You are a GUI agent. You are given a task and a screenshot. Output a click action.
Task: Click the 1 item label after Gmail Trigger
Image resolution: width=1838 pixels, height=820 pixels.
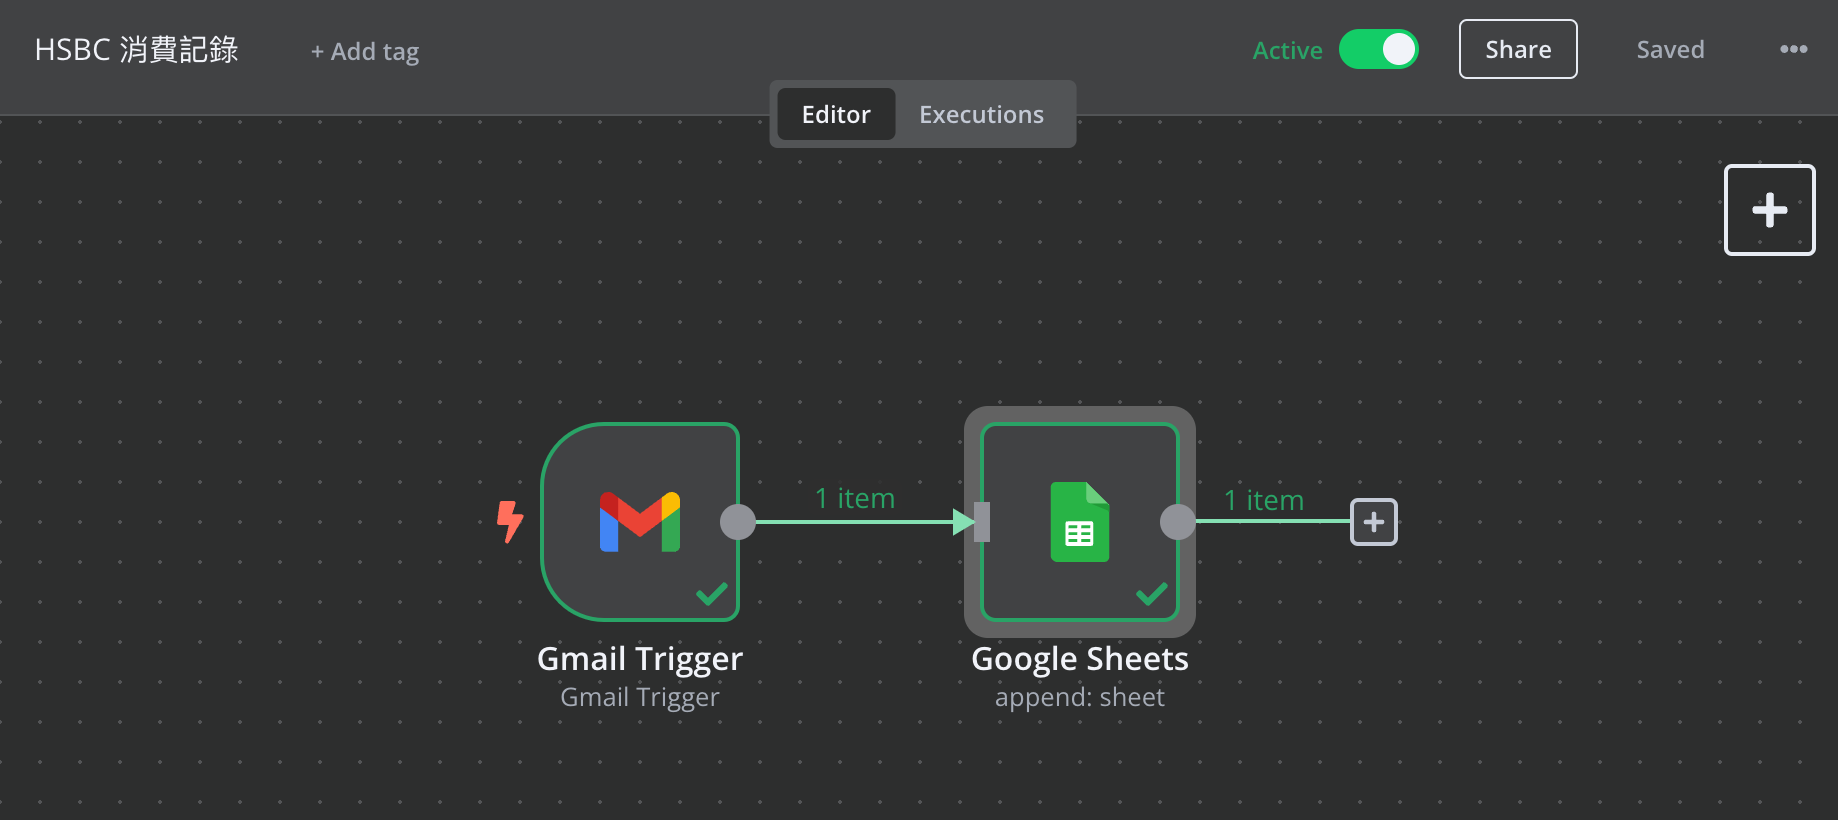click(x=855, y=498)
